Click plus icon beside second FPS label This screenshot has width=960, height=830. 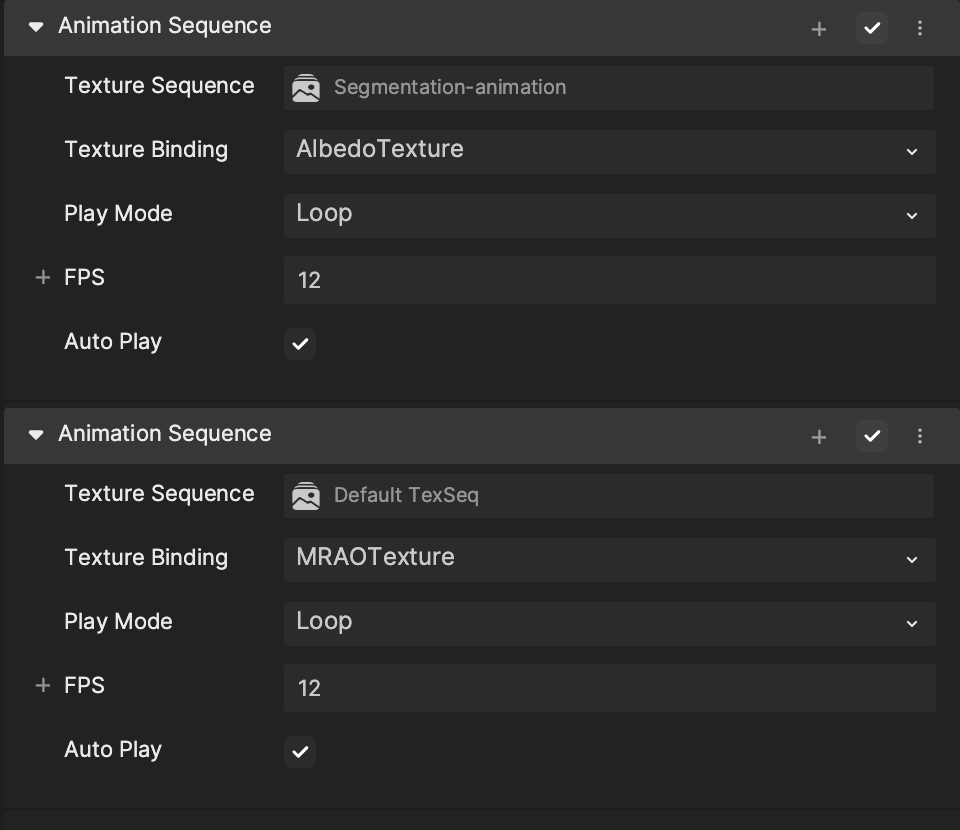point(42,686)
